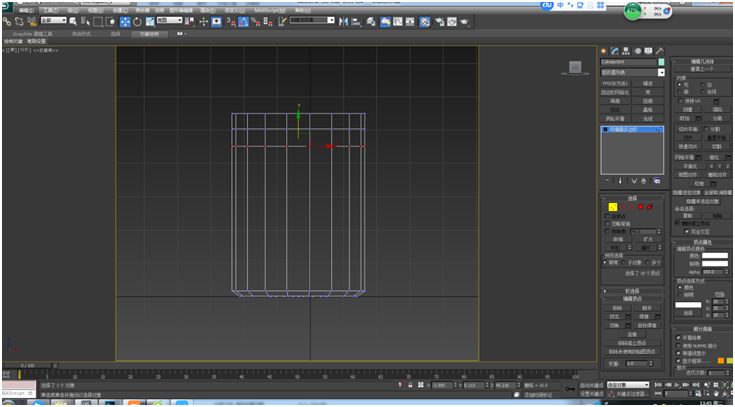Open the reference coordinate system dropdown

pos(169,20)
